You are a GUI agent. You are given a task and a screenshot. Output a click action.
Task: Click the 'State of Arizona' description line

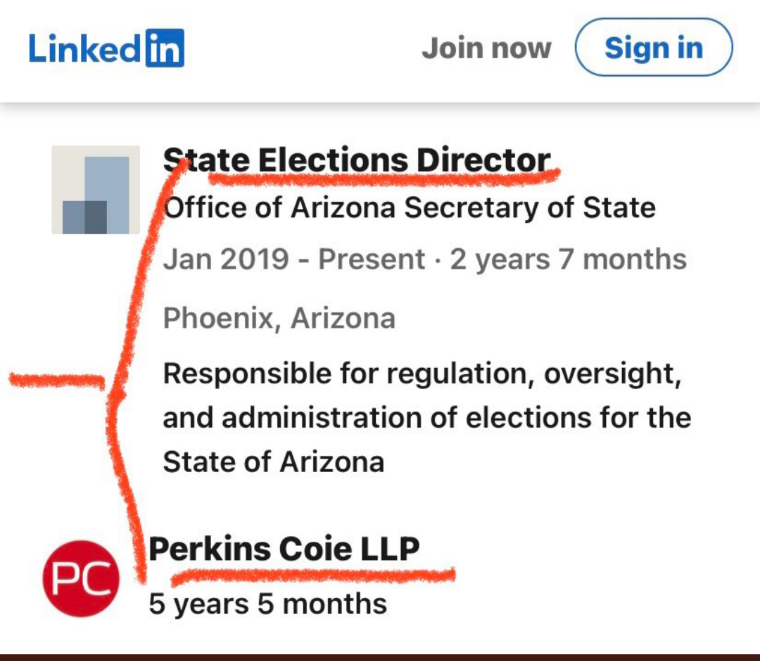point(274,461)
